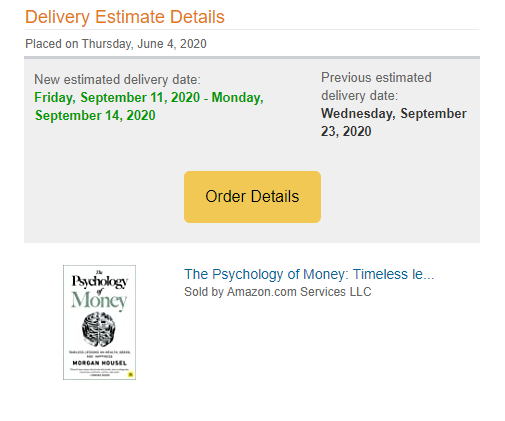Click the small yellow badge on book cover
Image resolution: width=505 pixels, height=421 pixels.
coord(131,374)
